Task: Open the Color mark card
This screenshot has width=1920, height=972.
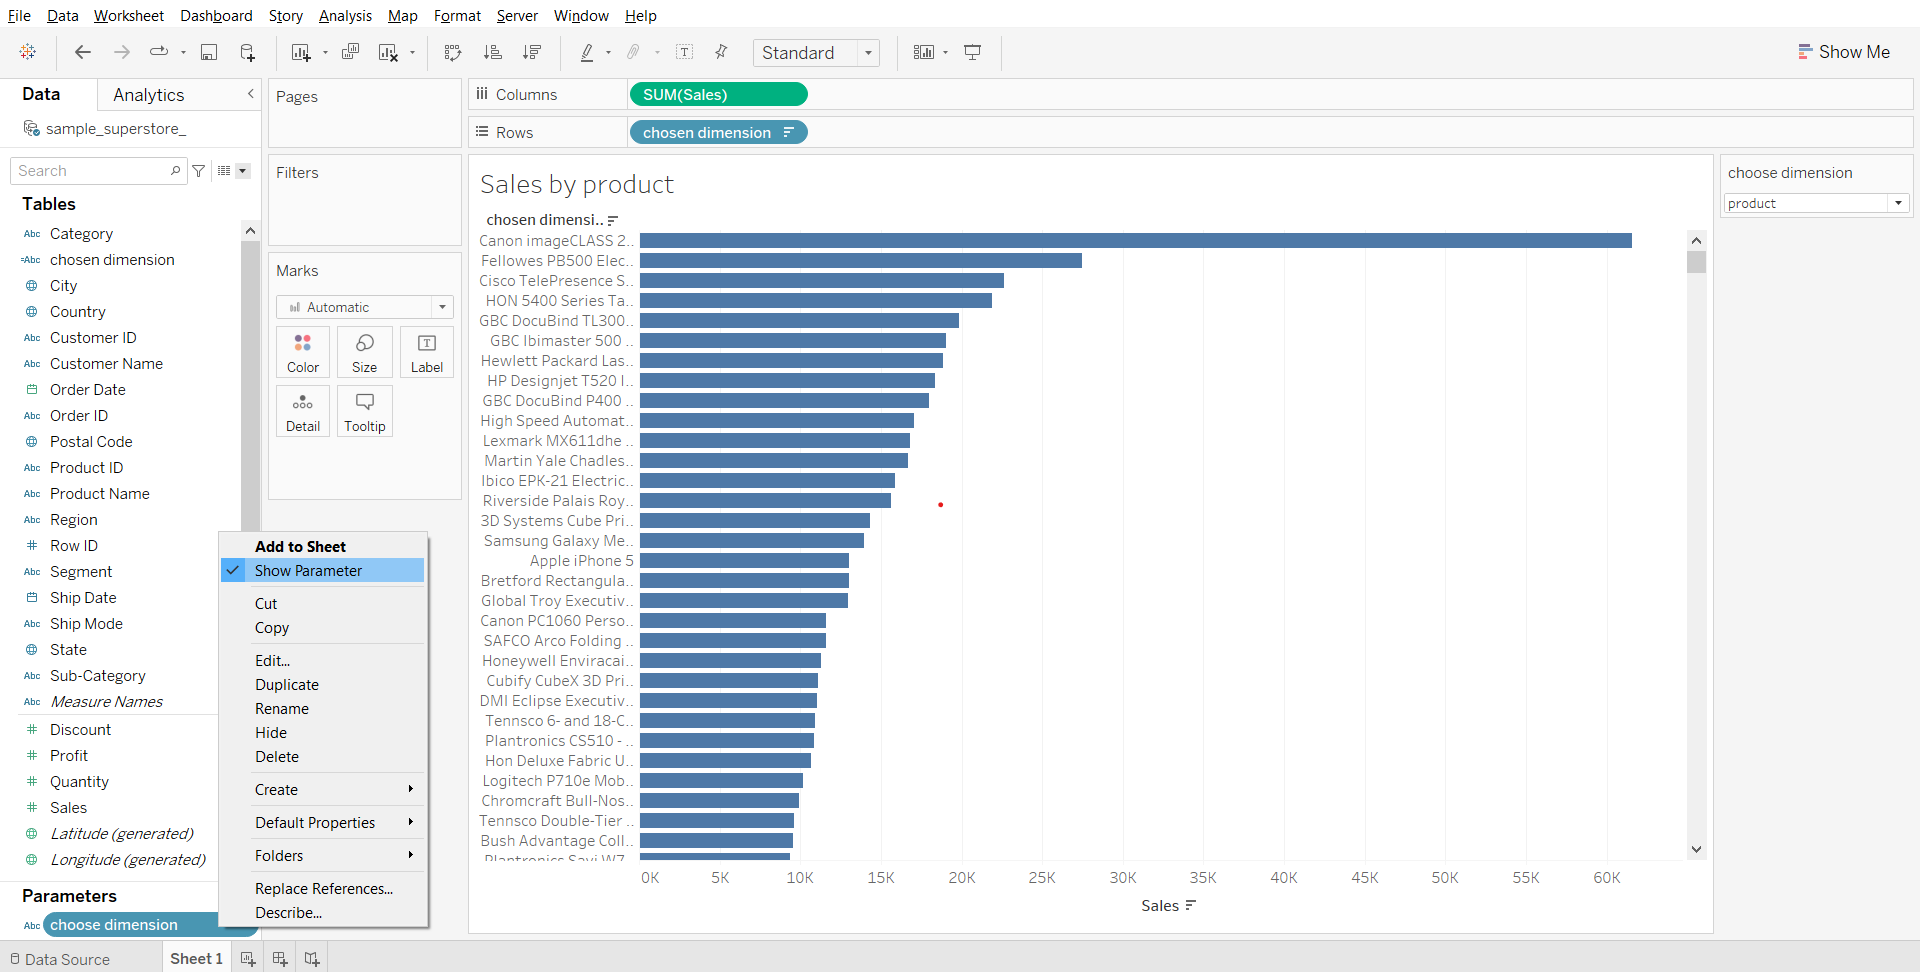Action: click(x=303, y=353)
